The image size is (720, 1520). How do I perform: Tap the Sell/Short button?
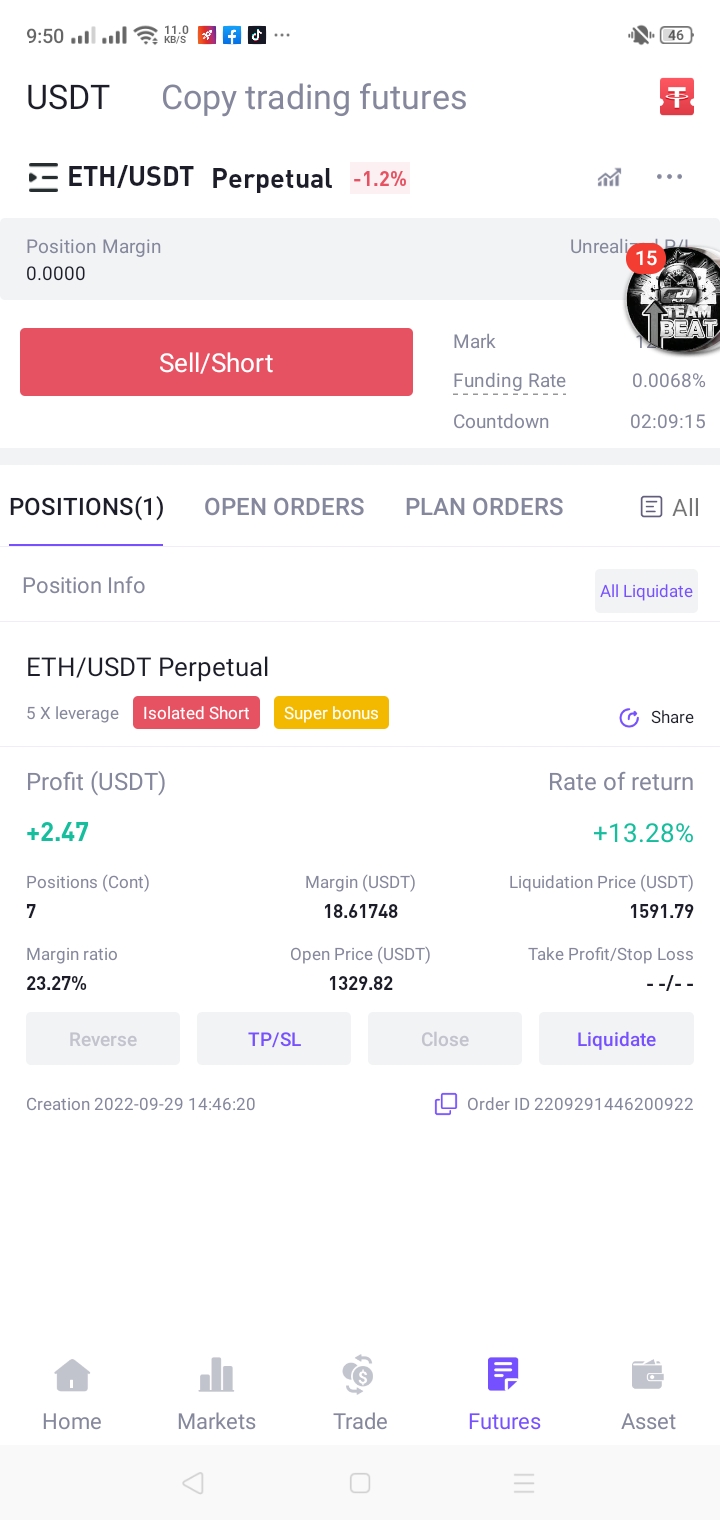[216, 362]
